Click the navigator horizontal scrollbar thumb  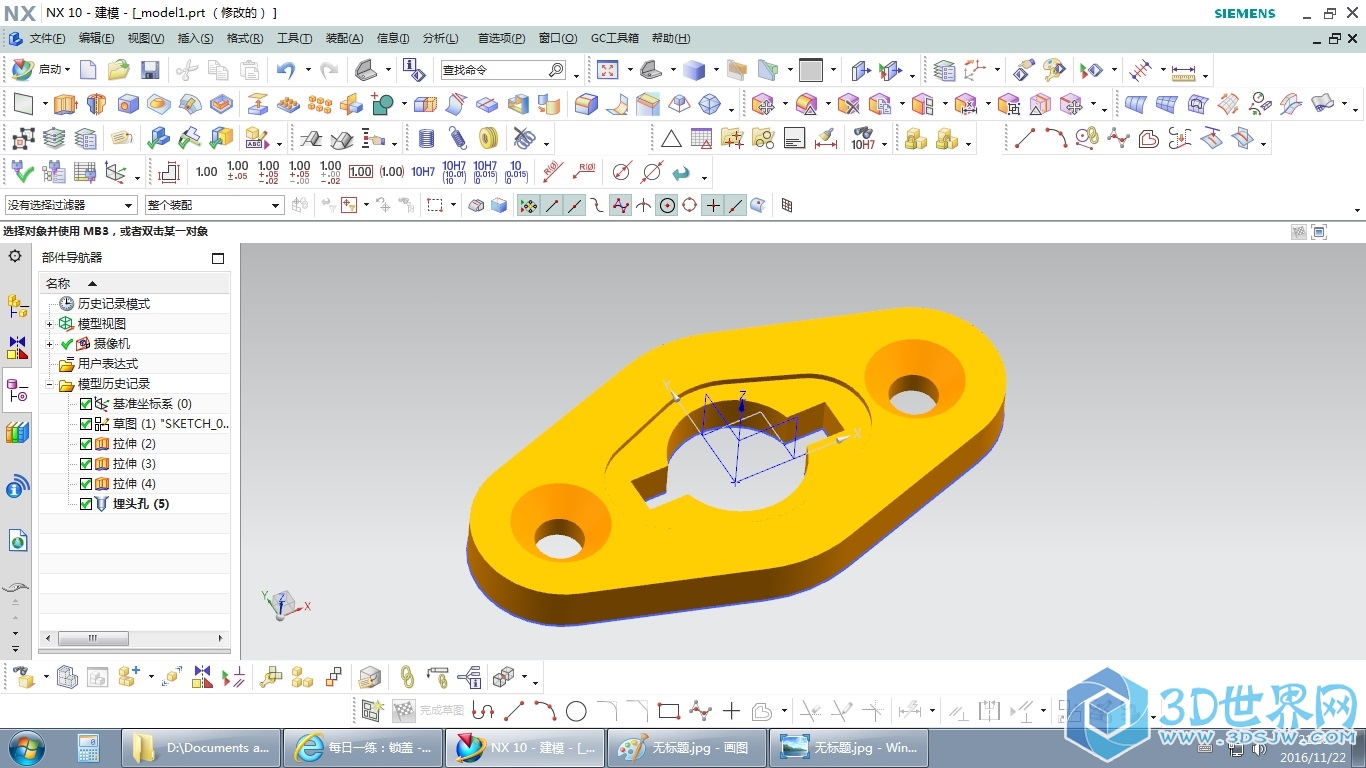click(93, 638)
